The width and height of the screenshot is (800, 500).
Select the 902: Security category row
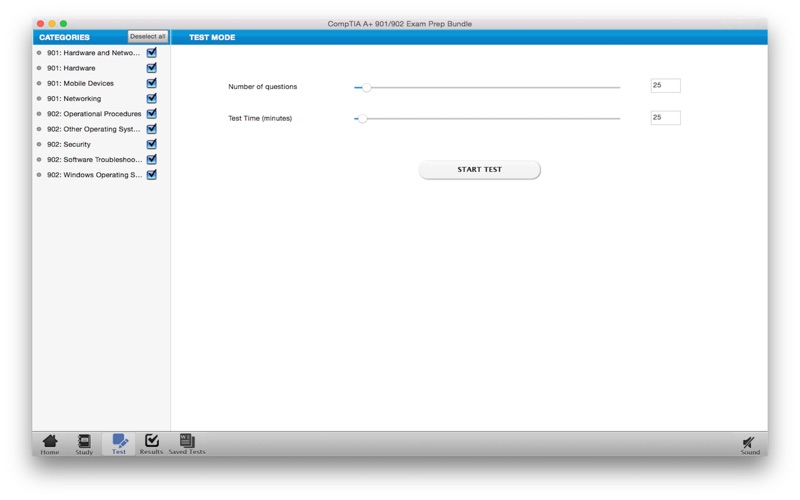tap(101, 144)
